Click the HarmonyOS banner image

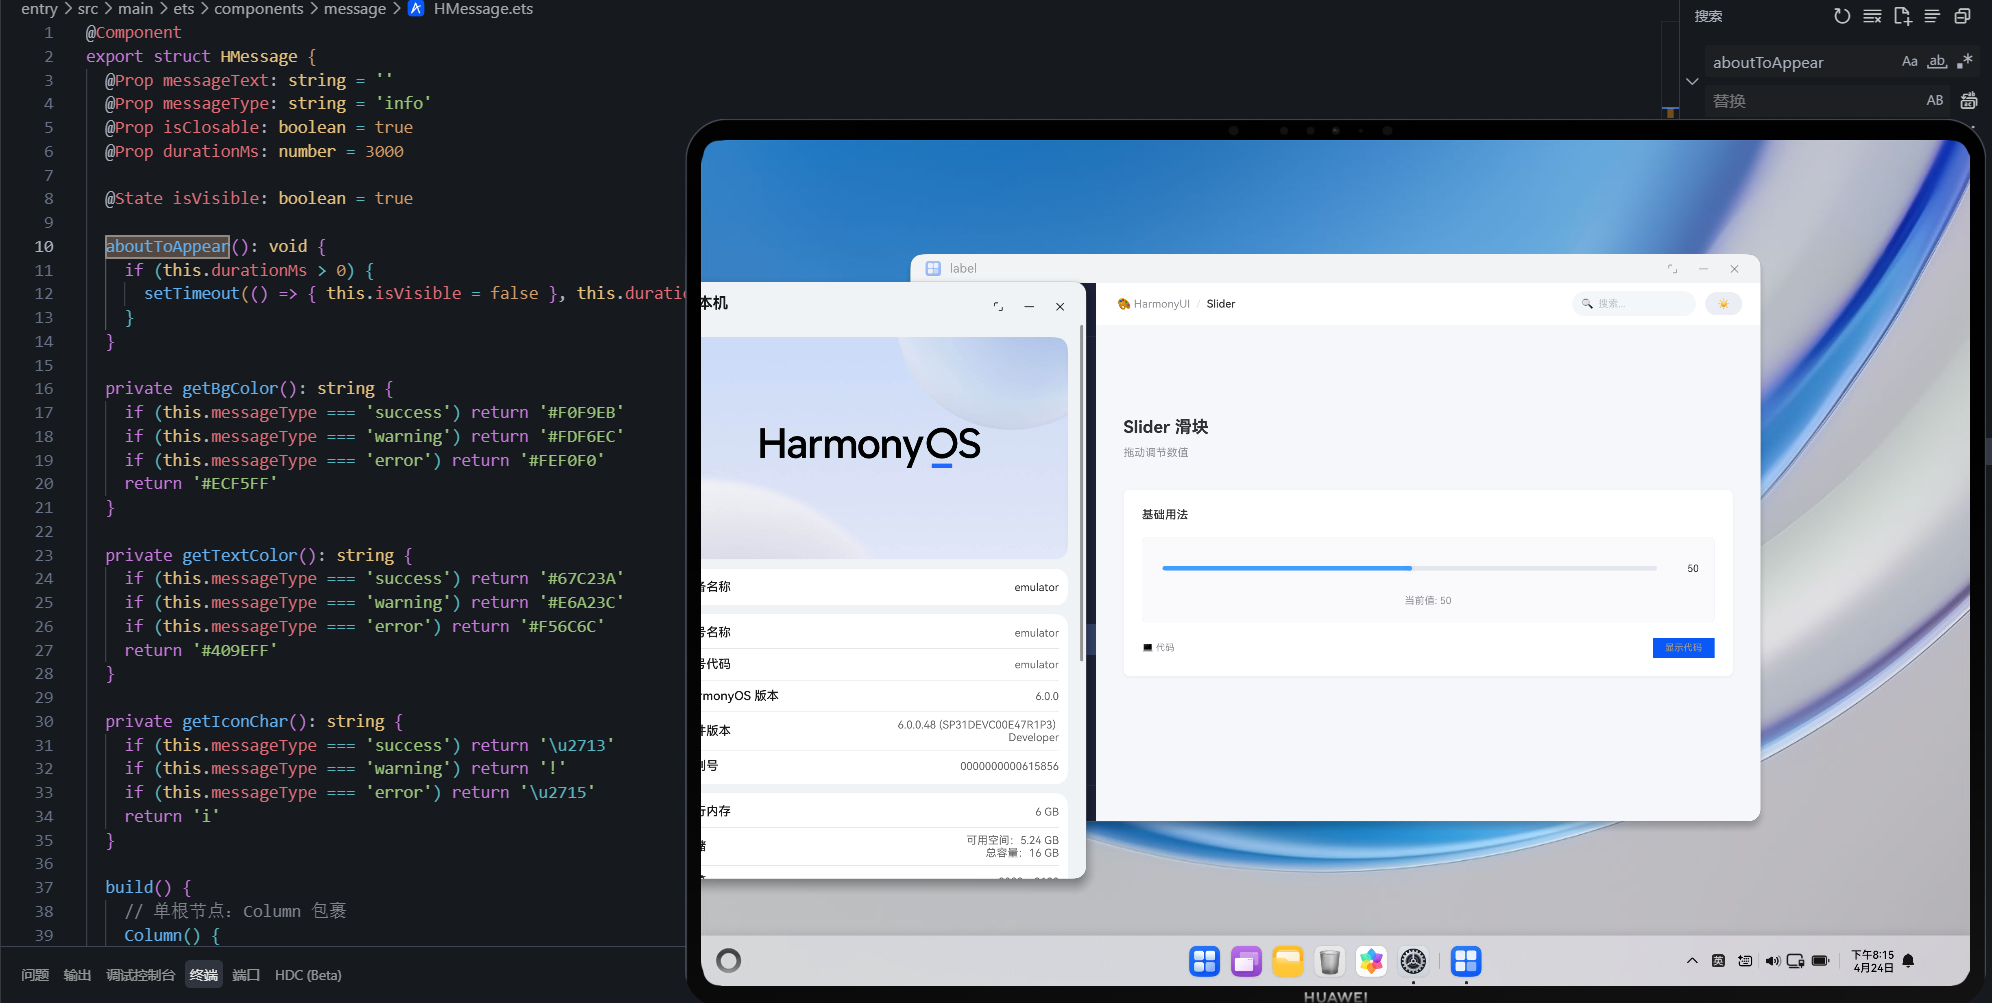[x=884, y=447]
